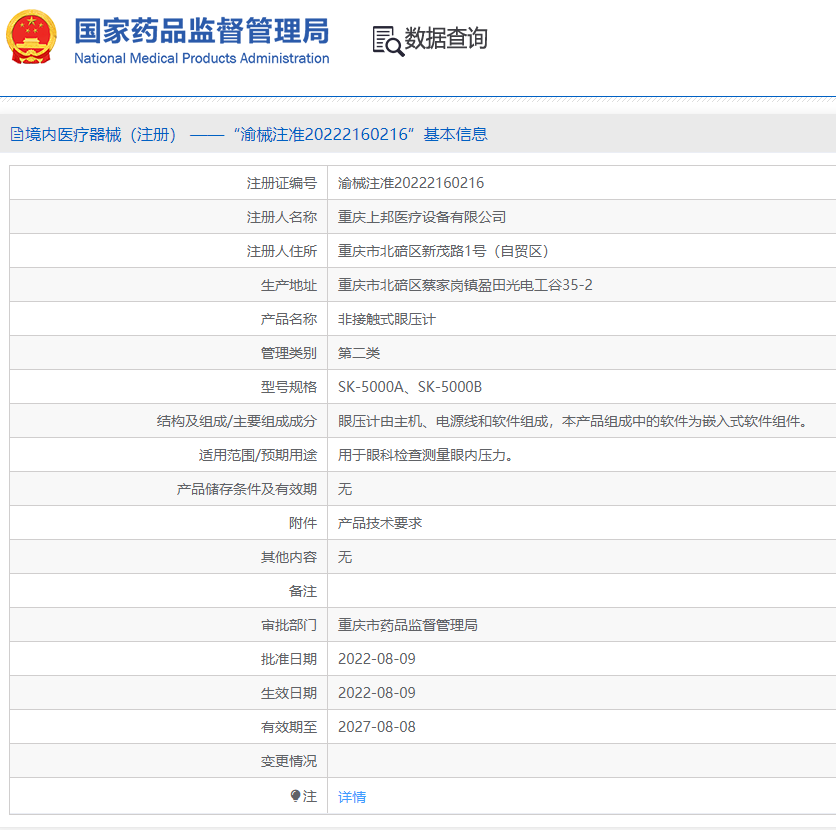Image resolution: width=836 pixels, height=830 pixels.
Task: Click the document icon before 境内医疗器械
Action: coord(17,134)
